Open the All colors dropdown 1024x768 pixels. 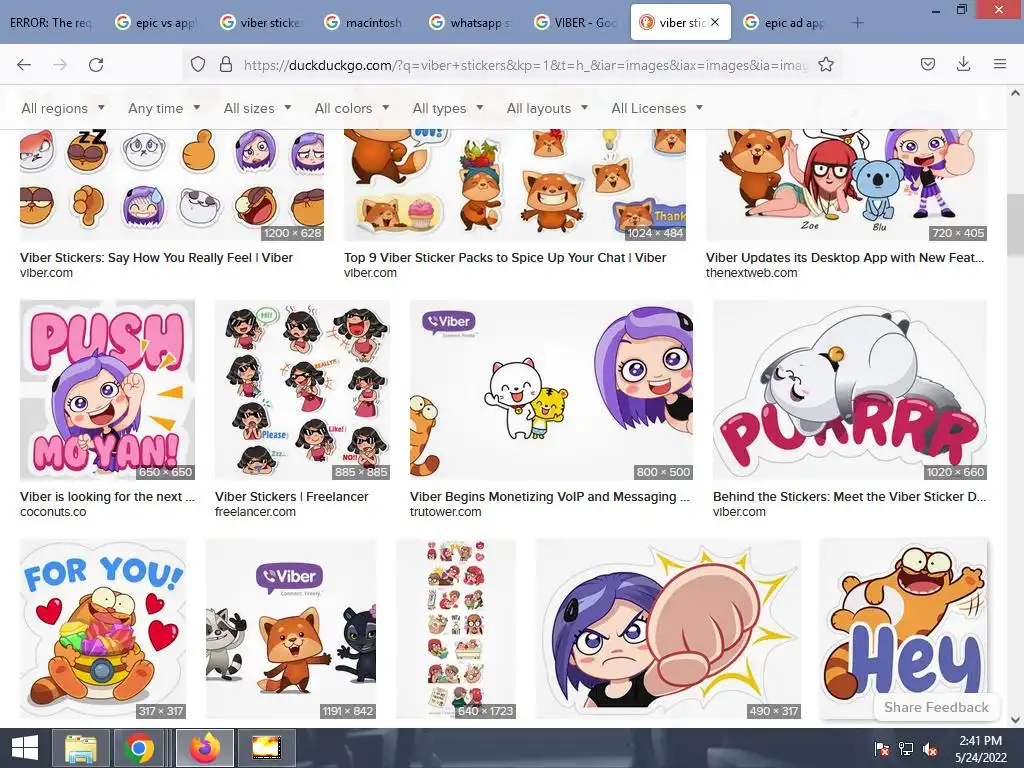(352, 108)
